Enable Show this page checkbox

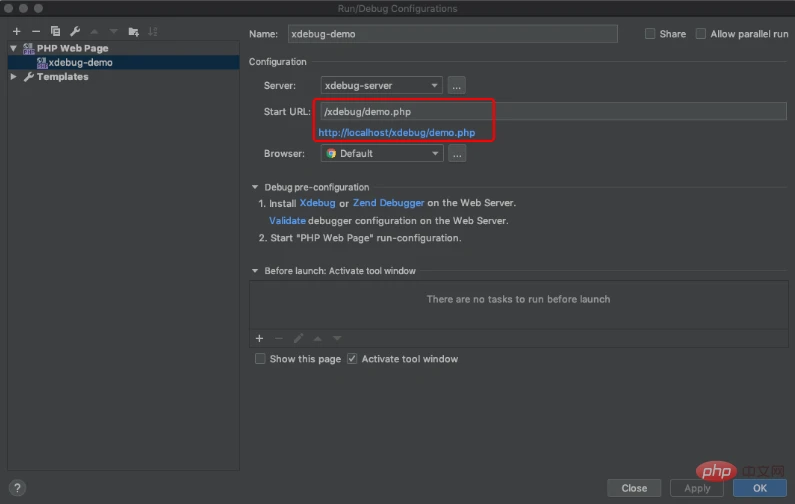click(x=260, y=359)
